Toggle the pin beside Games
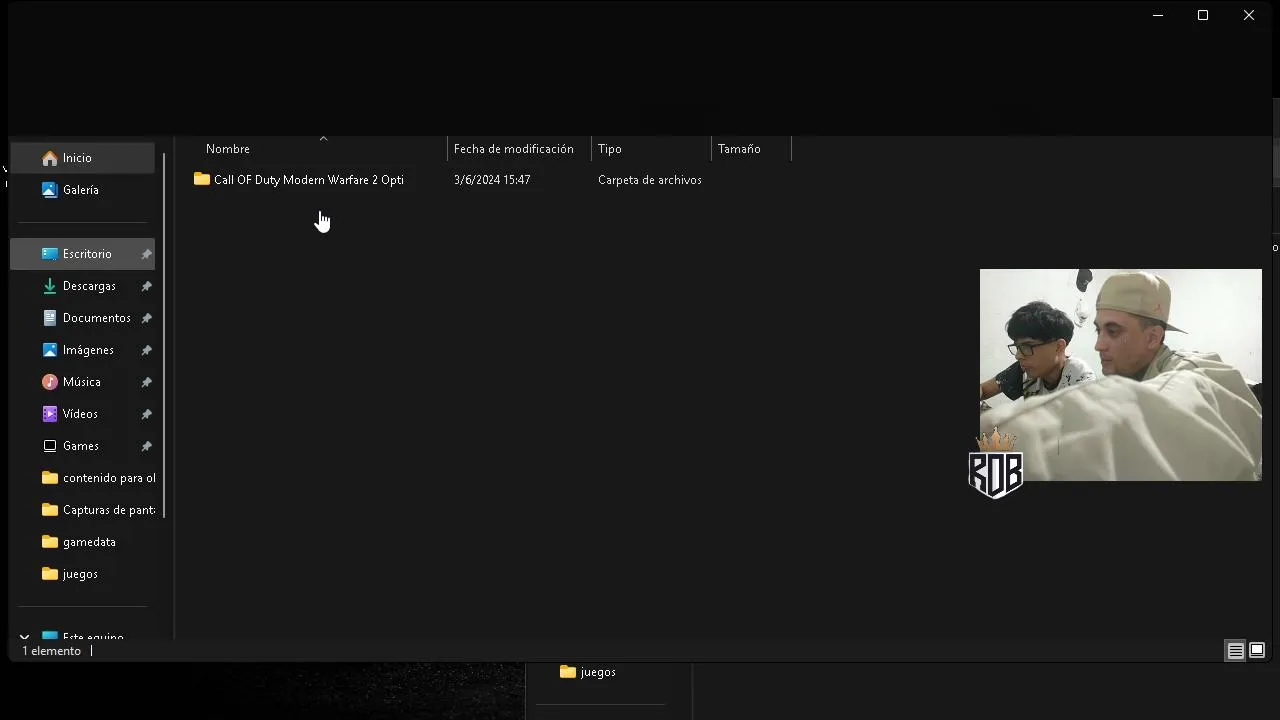 pyautogui.click(x=146, y=446)
